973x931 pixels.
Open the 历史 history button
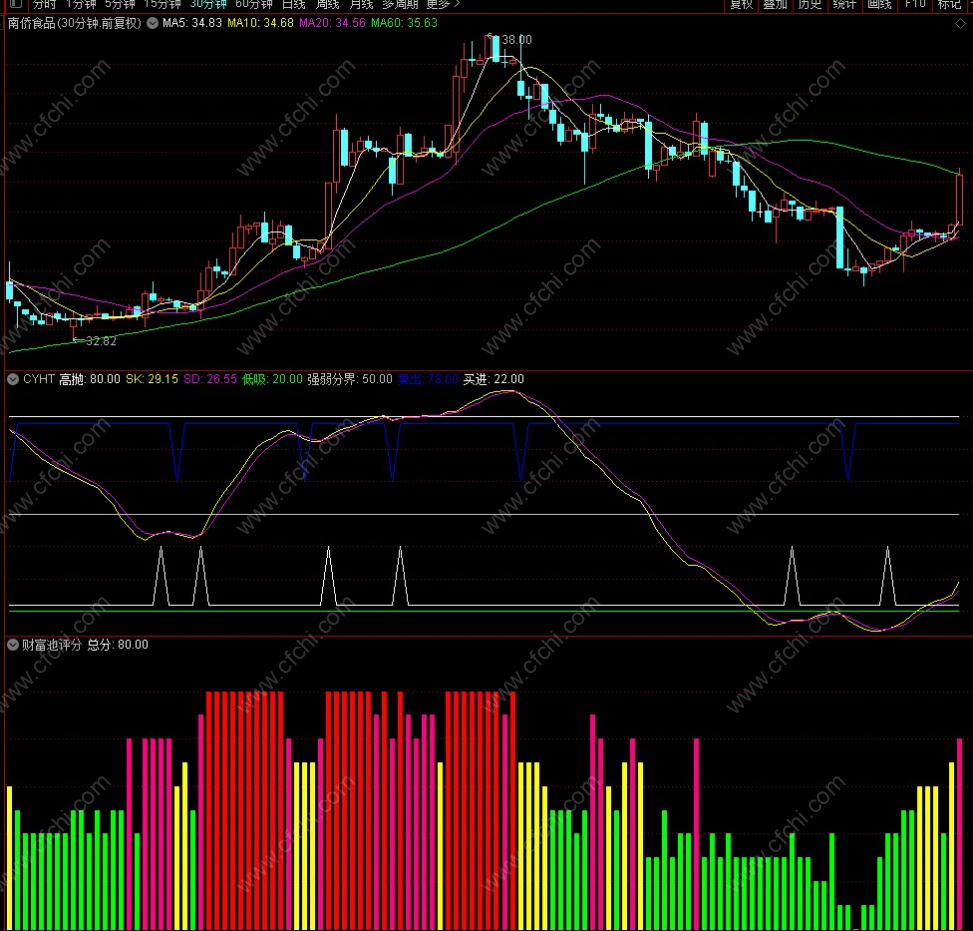pos(810,4)
